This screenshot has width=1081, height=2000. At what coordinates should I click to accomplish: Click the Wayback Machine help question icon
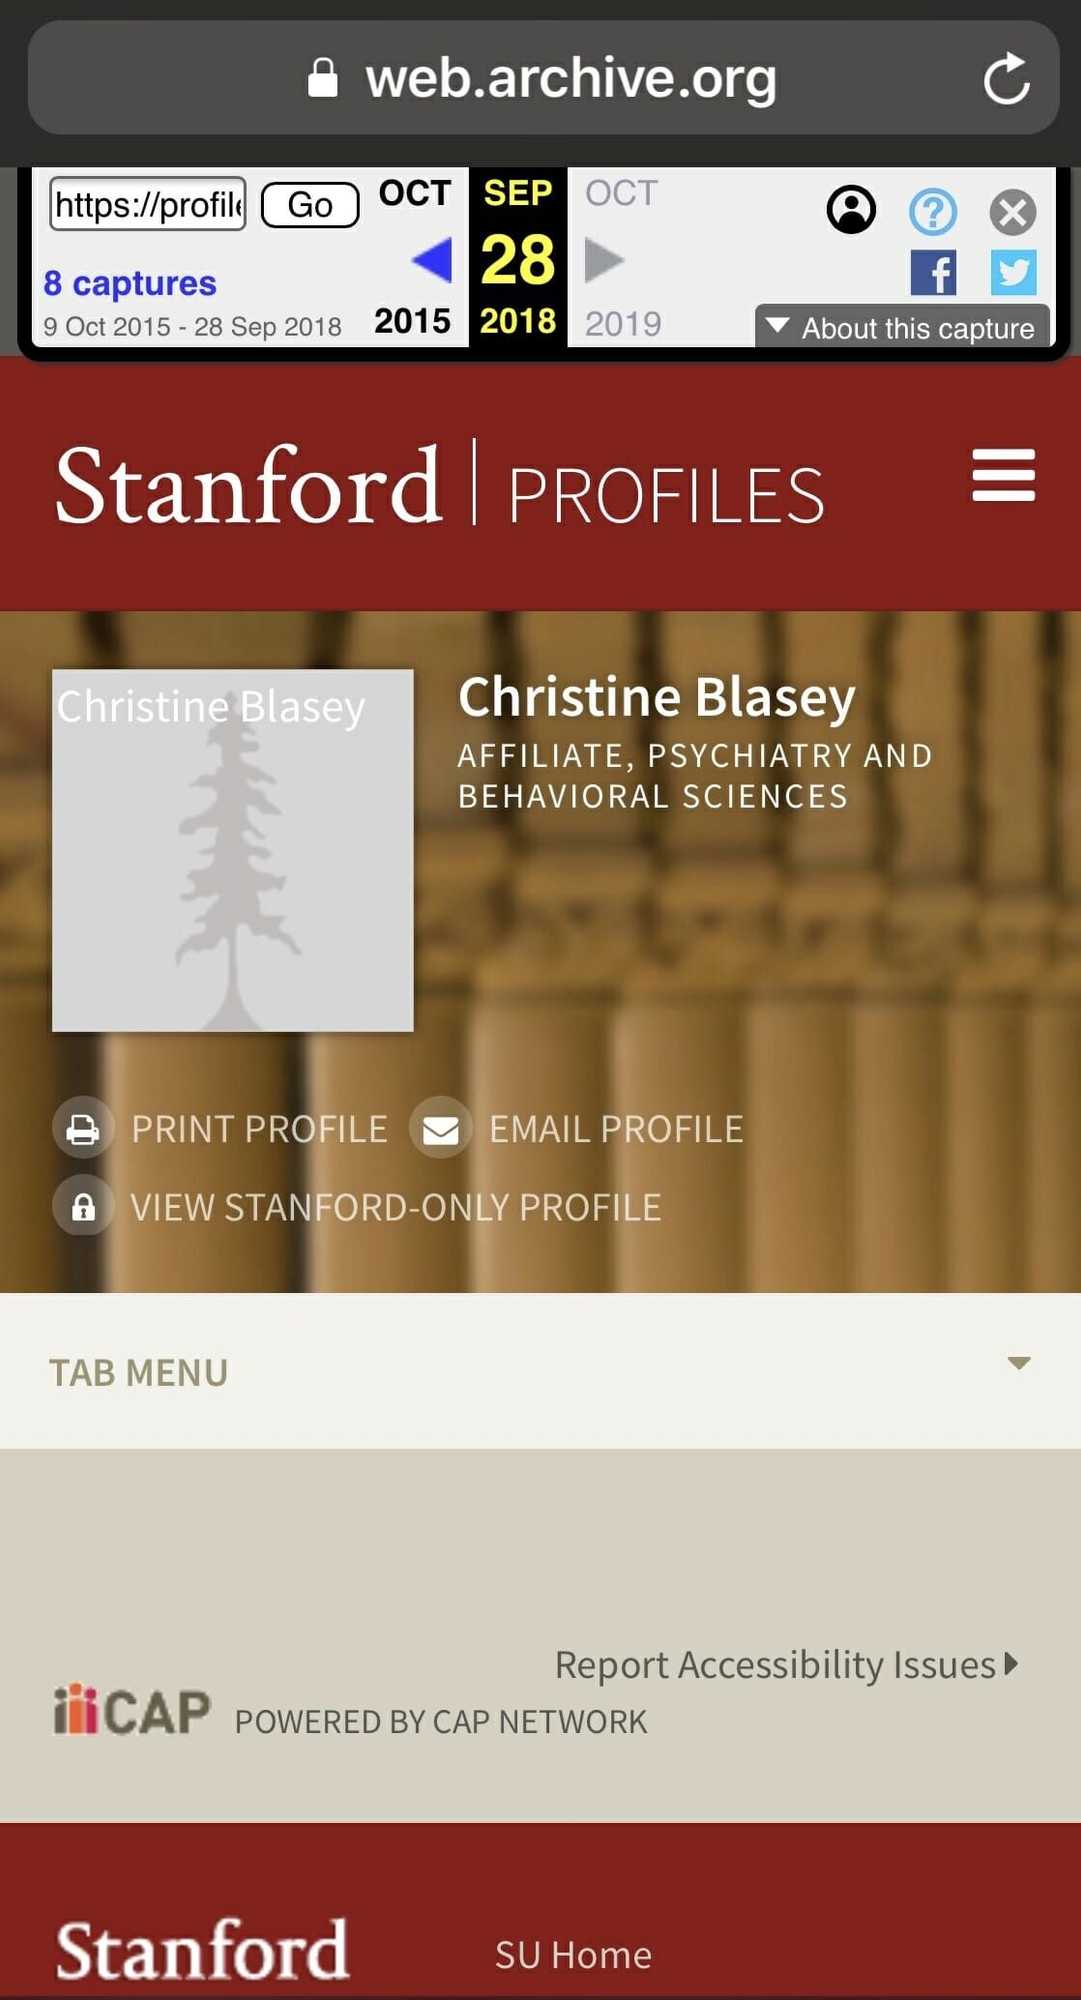(932, 212)
